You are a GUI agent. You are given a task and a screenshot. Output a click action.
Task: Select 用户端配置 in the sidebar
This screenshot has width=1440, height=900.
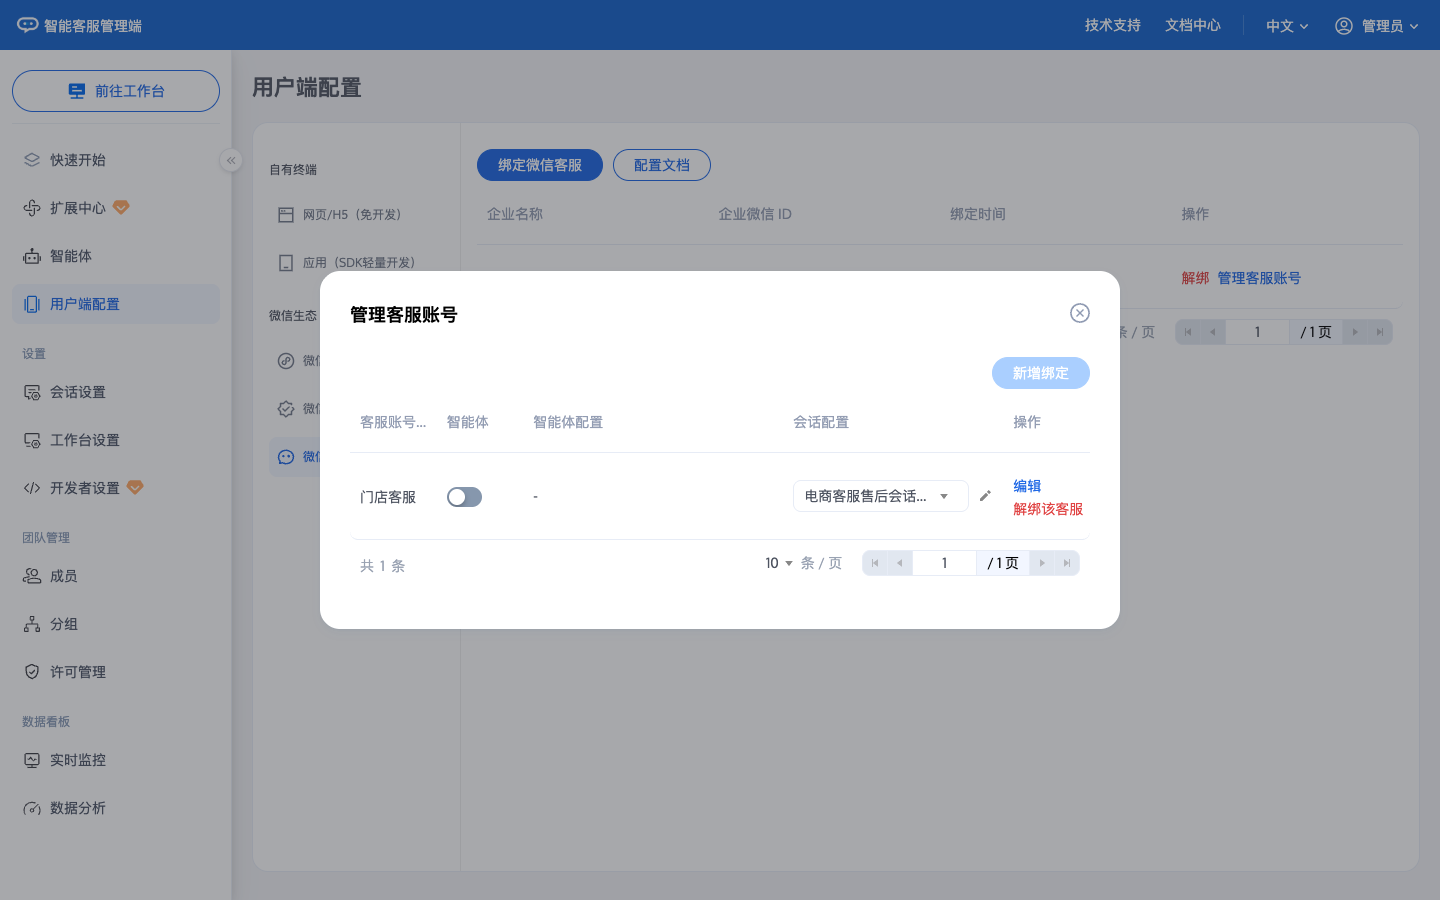pyautogui.click(x=116, y=304)
